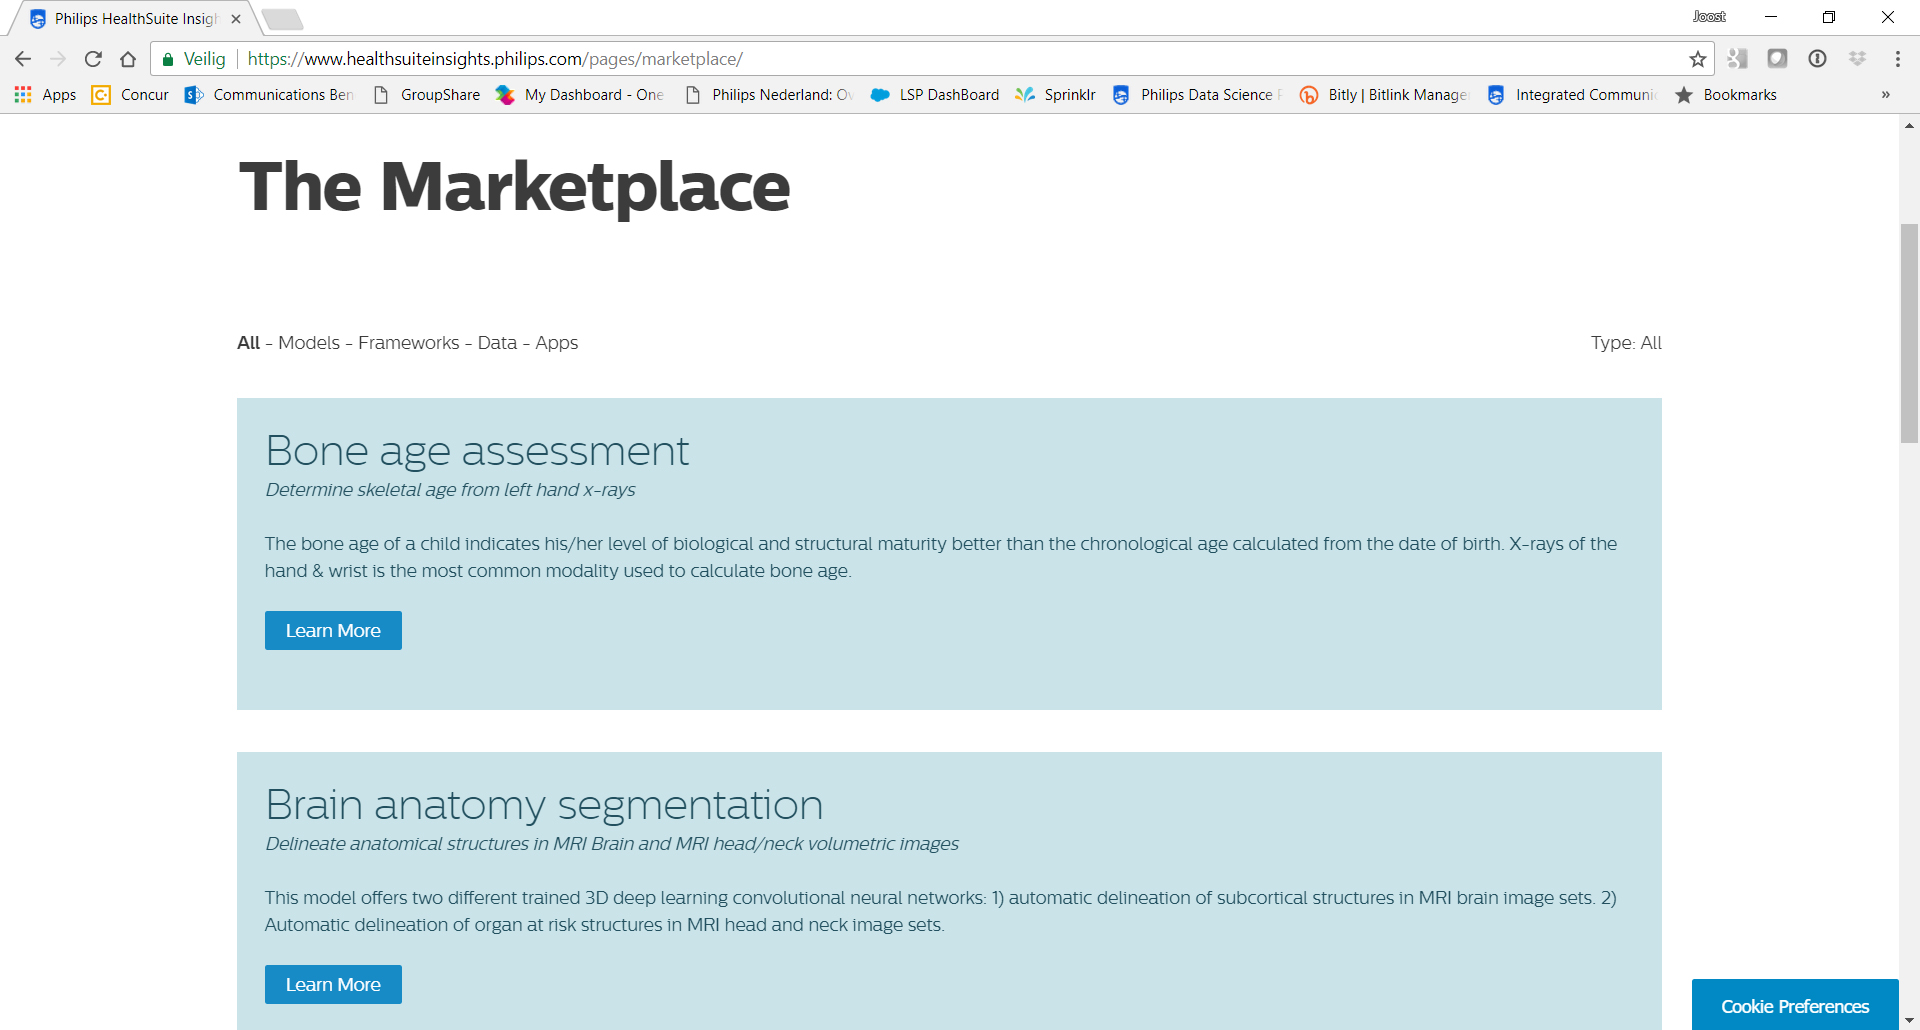The image size is (1920, 1030).
Task: Filter marketplace by Data
Action: pos(497,343)
